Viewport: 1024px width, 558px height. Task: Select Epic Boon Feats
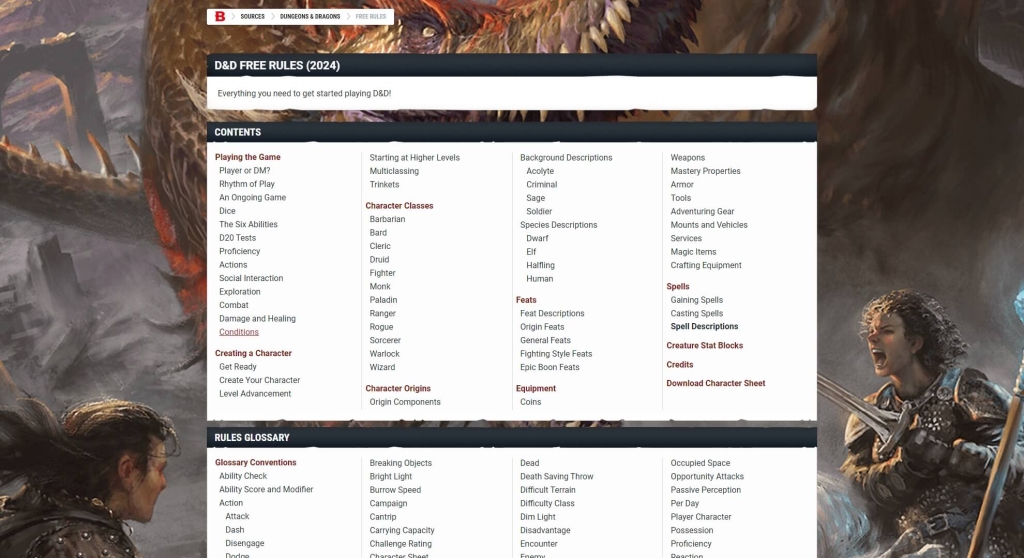(549, 367)
